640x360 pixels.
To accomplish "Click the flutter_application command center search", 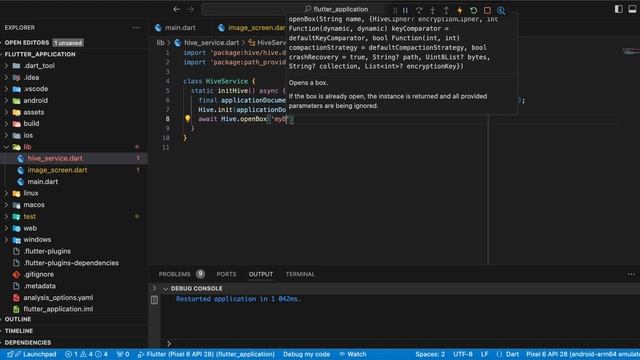I will point(337,9).
